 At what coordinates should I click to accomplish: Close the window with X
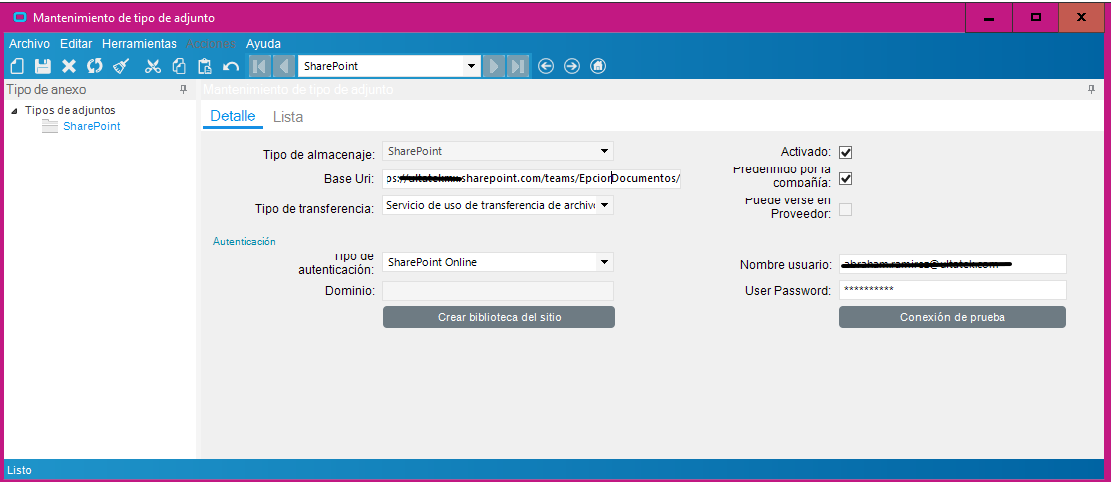(1082, 18)
